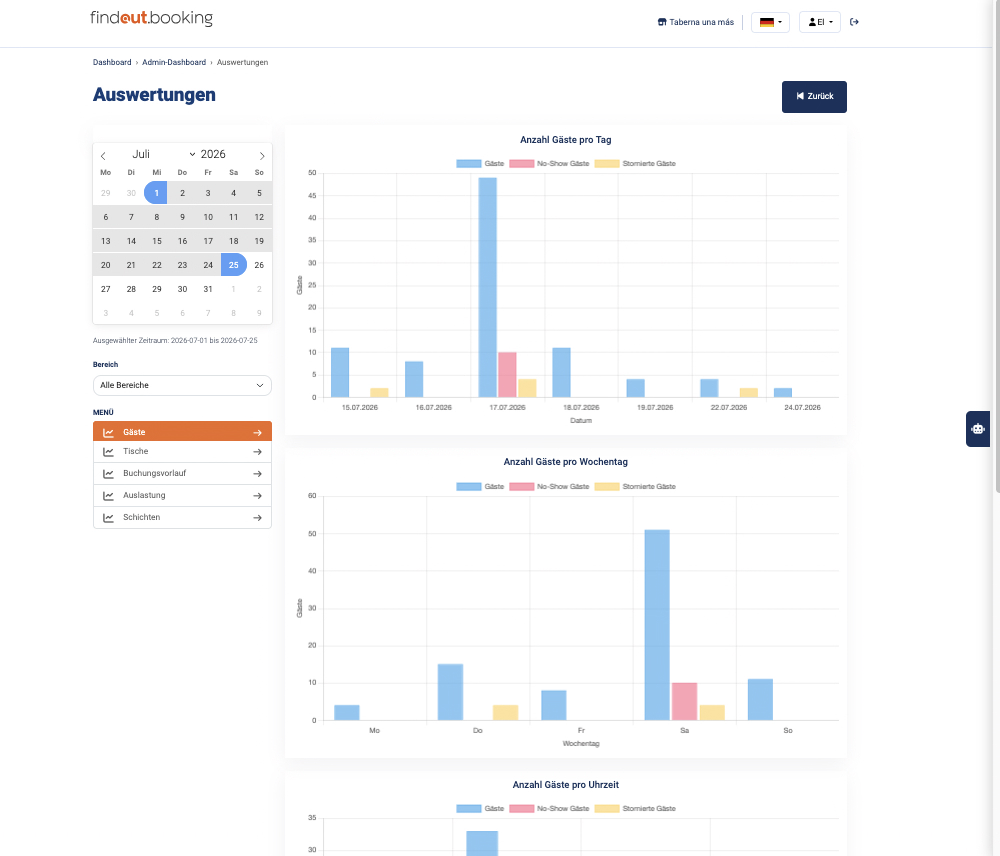Toggle Gäste legend in pro Tag chart

(480, 164)
